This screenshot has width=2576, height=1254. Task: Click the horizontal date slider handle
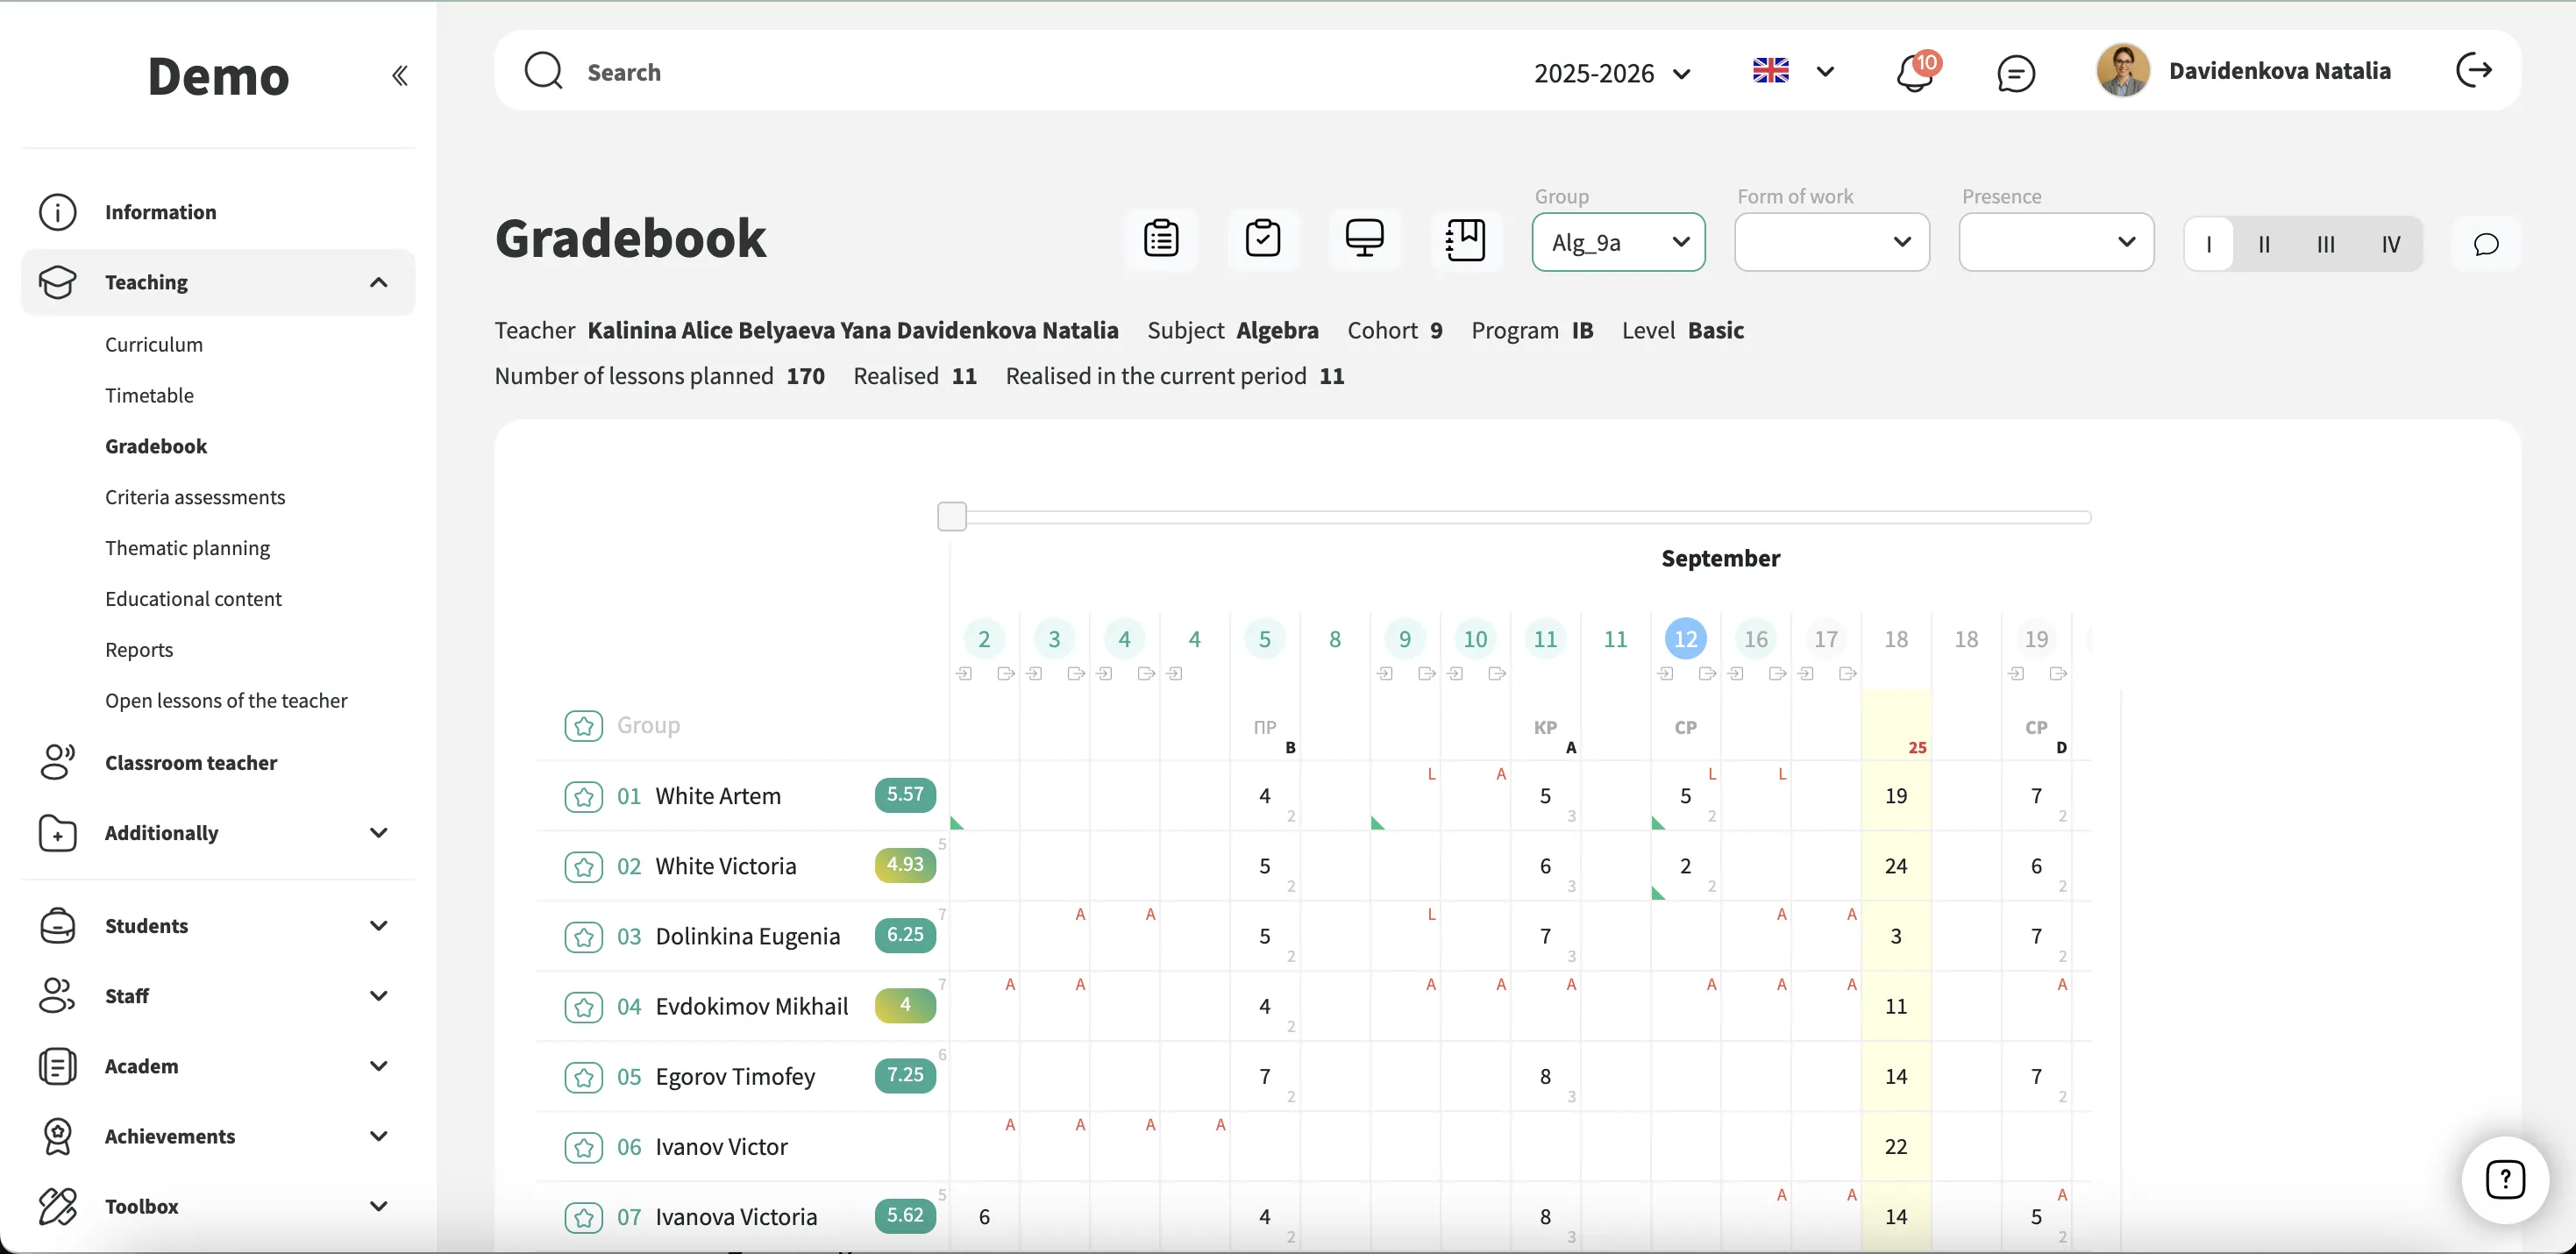pyautogui.click(x=952, y=517)
